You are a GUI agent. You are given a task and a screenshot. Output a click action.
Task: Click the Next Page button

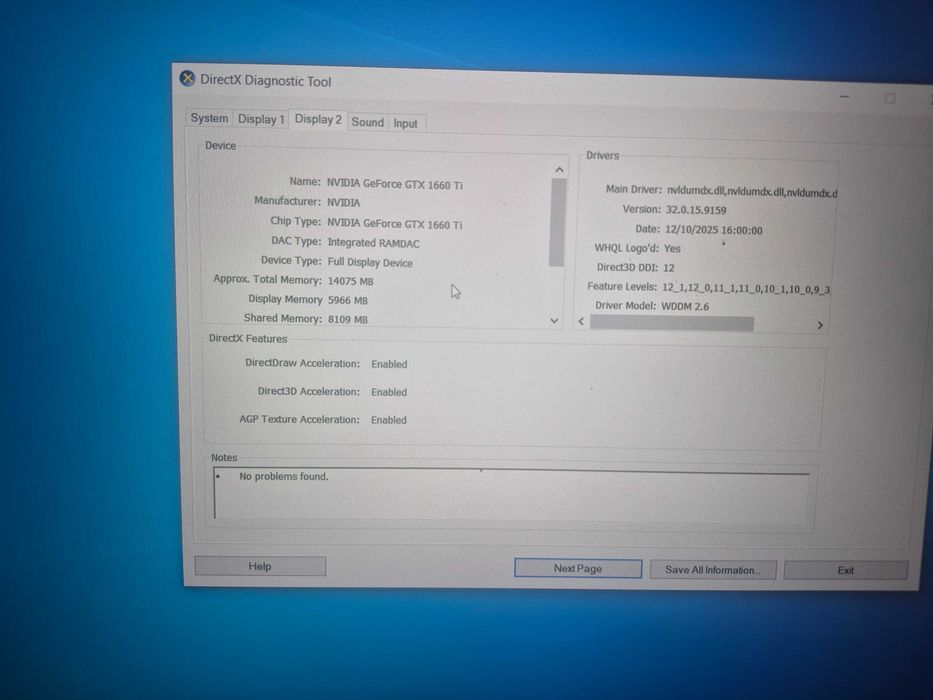(x=578, y=568)
